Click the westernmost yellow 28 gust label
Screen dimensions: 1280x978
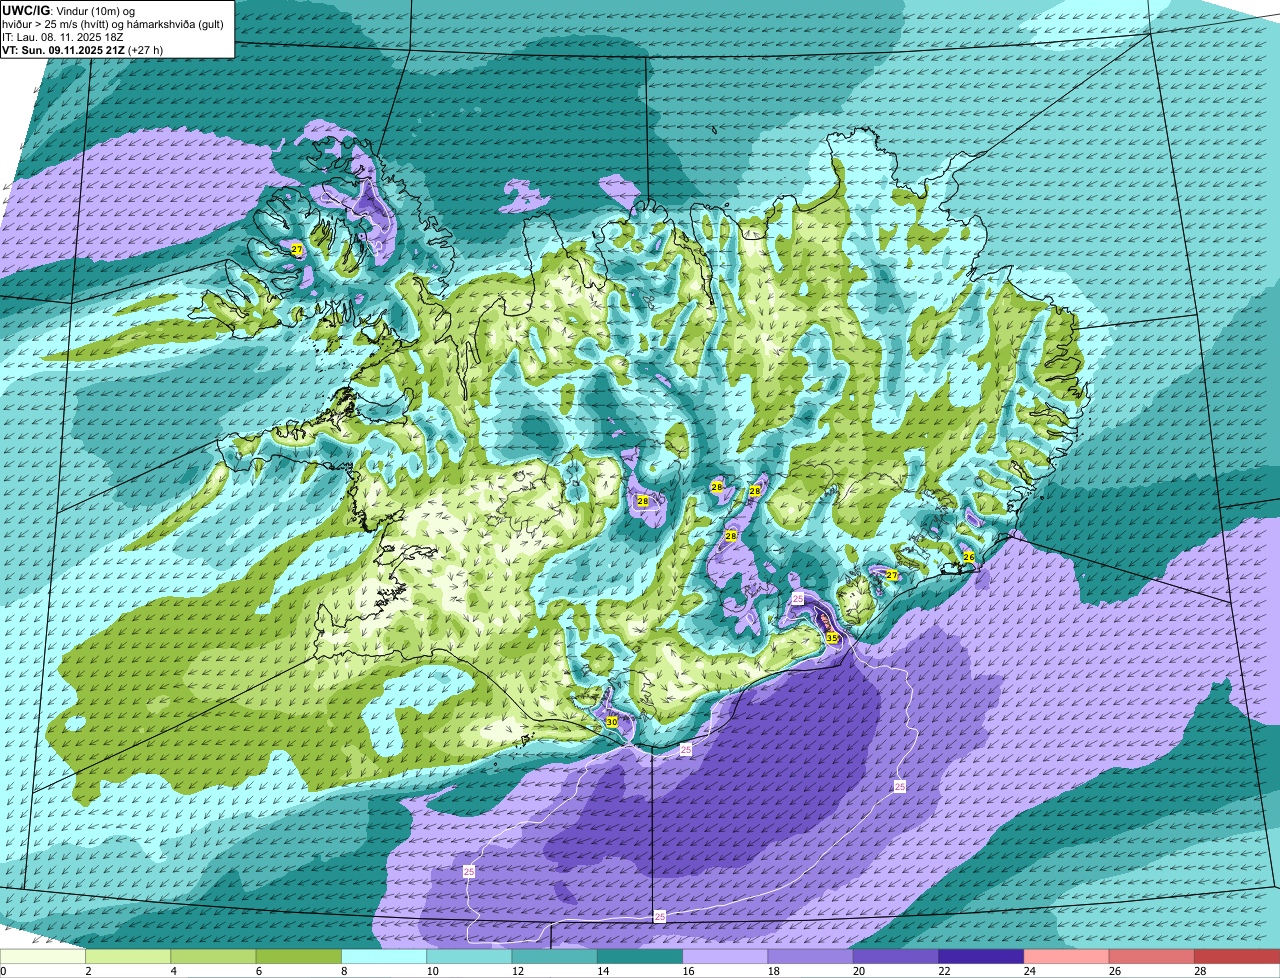pyautogui.click(x=643, y=501)
